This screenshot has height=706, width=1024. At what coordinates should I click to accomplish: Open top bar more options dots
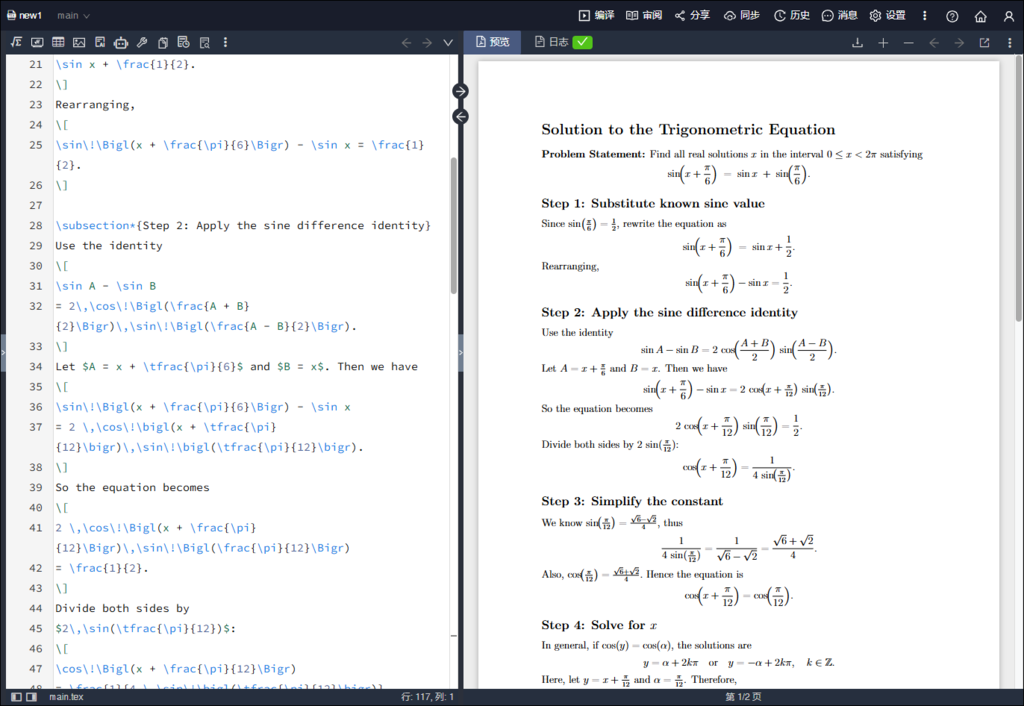tap(924, 16)
